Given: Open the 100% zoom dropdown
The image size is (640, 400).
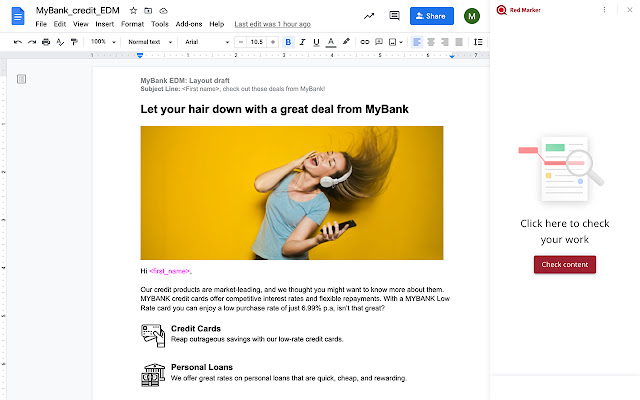Looking at the screenshot, I should pos(103,42).
